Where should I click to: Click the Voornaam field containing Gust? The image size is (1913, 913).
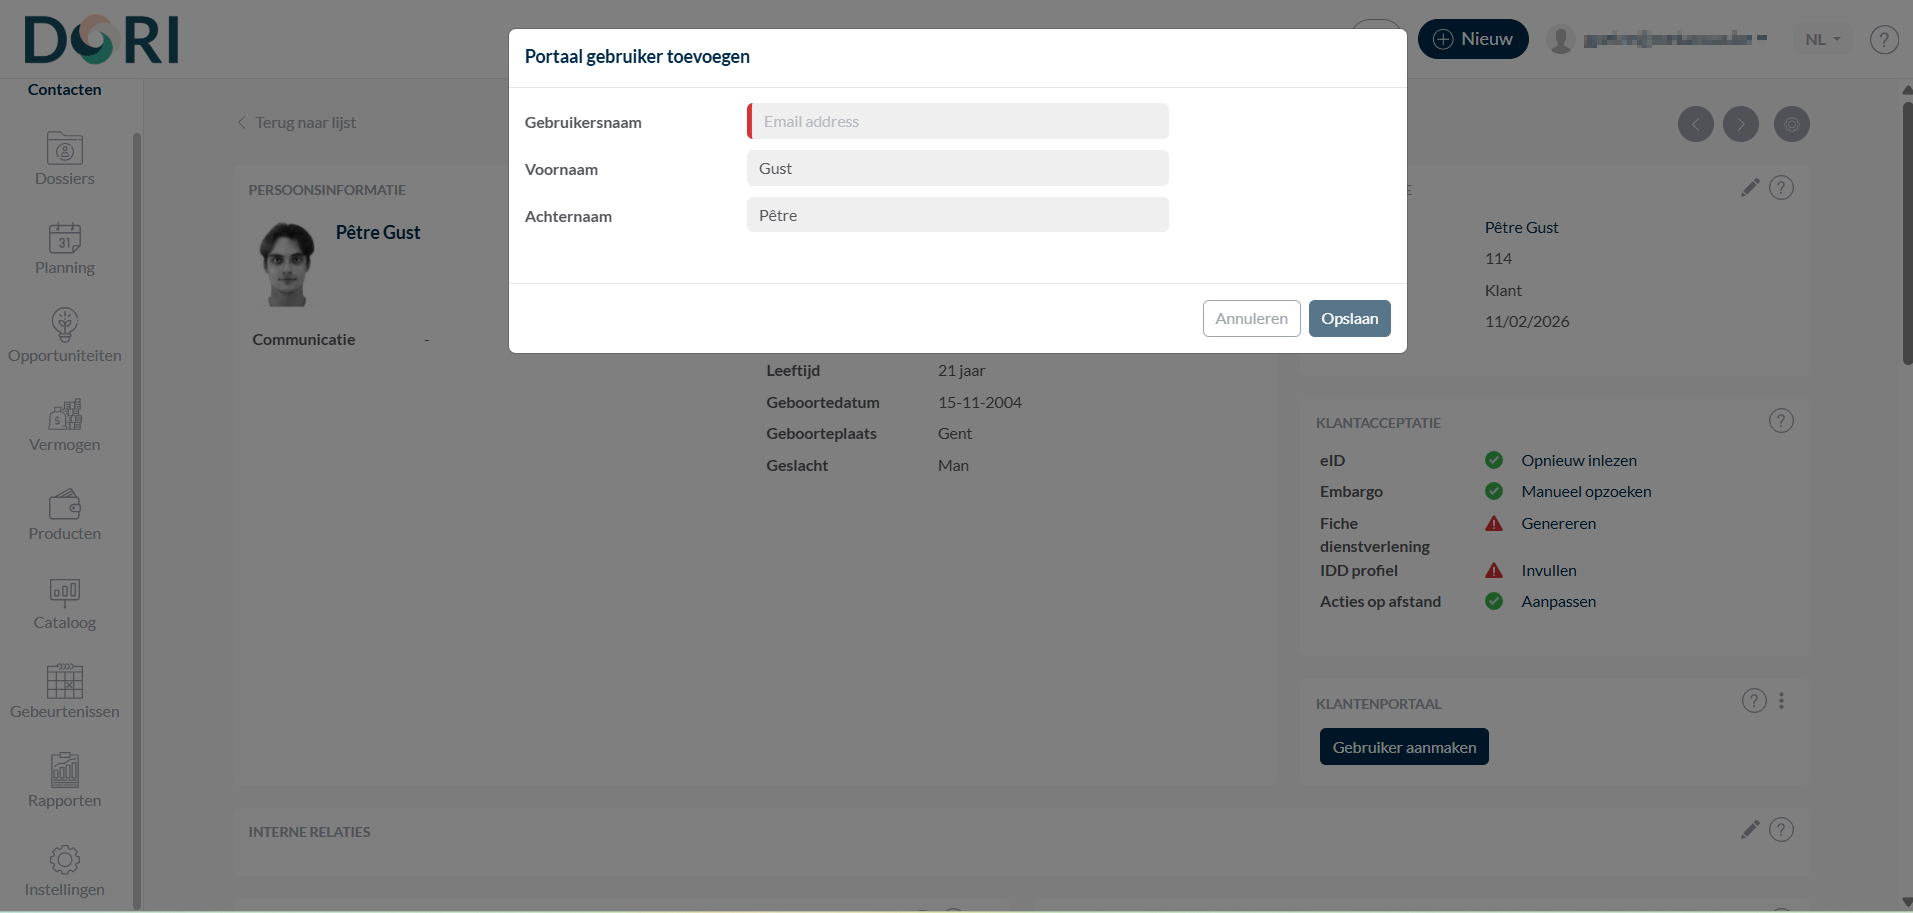pos(958,168)
